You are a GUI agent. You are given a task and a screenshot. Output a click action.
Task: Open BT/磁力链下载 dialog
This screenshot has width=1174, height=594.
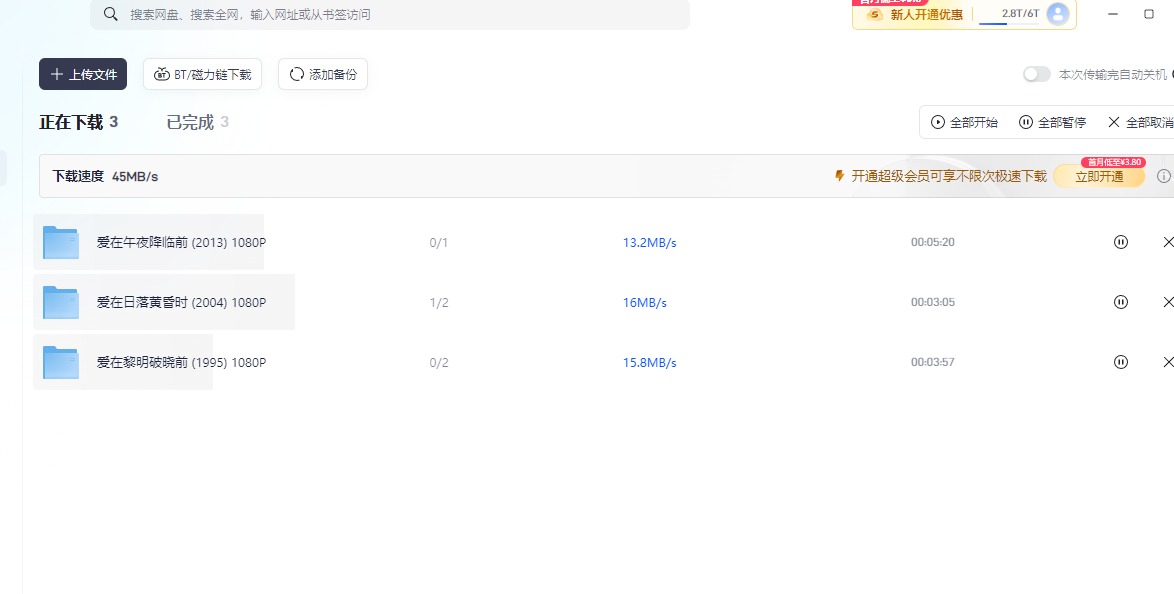click(x=203, y=74)
